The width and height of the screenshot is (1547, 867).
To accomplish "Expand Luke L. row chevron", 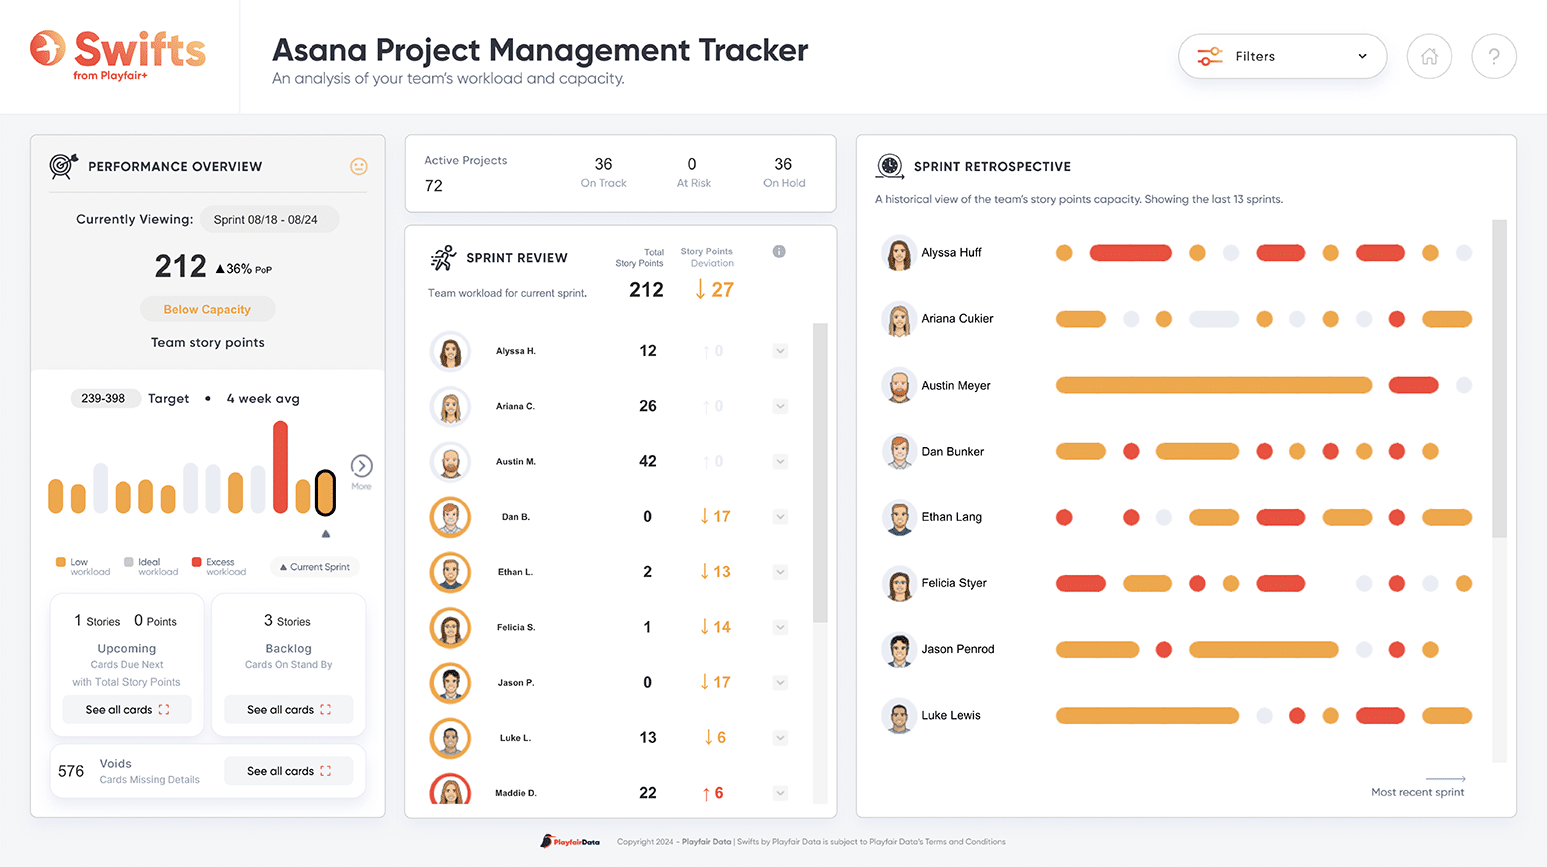I will pos(780,738).
